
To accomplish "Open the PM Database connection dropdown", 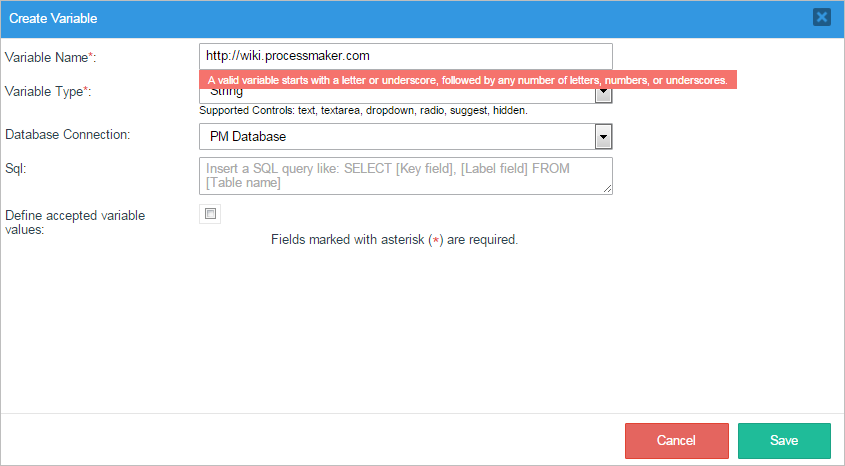I will pos(397,137).
